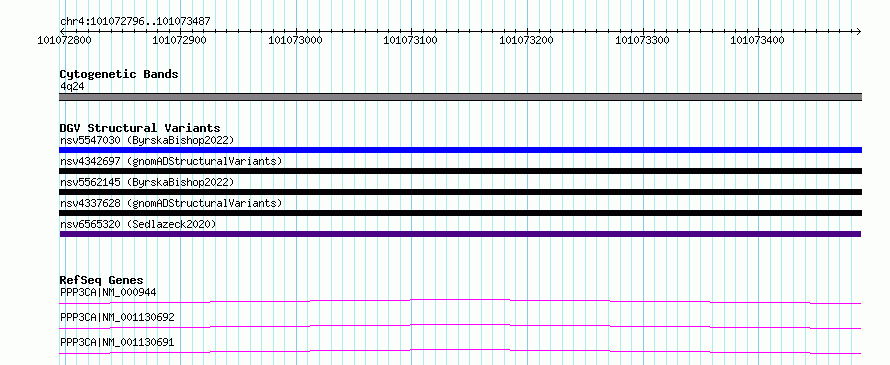Click ruler position 101072900
Screen dimensions: 890x365
click(x=179, y=40)
